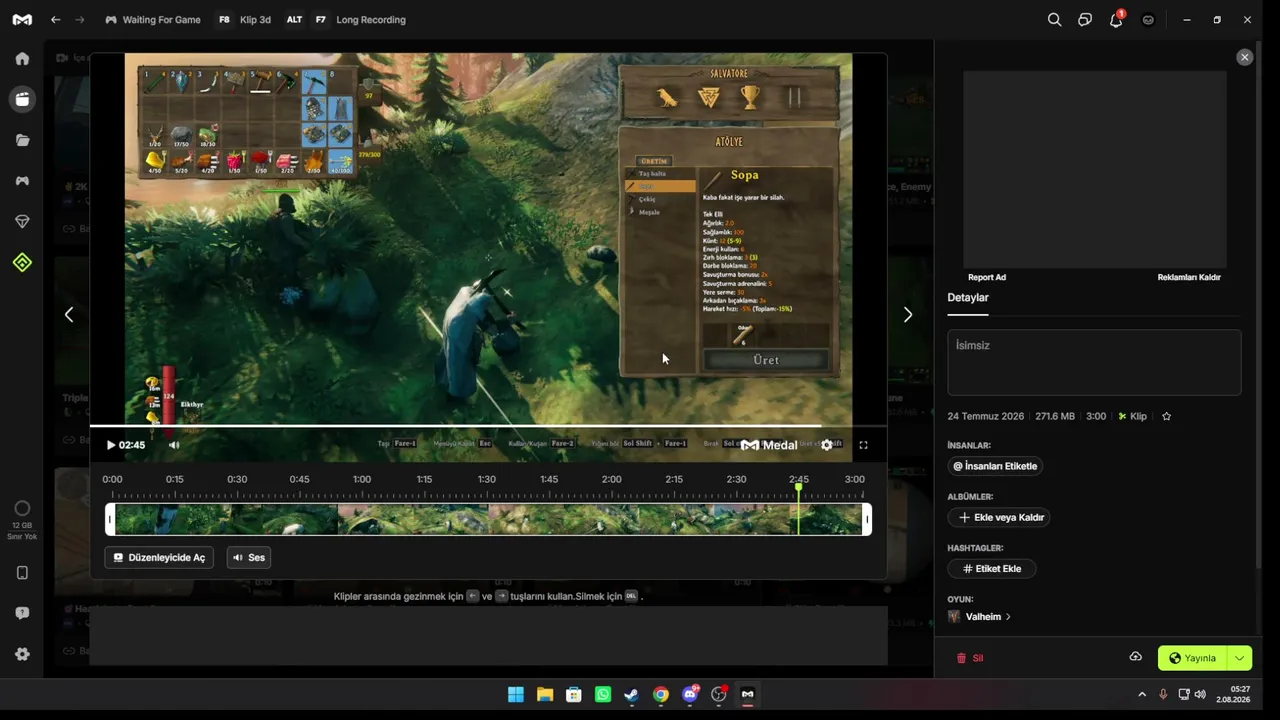Toggle fullscreen video mode
This screenshot has height=720, width=1280.
864,445
